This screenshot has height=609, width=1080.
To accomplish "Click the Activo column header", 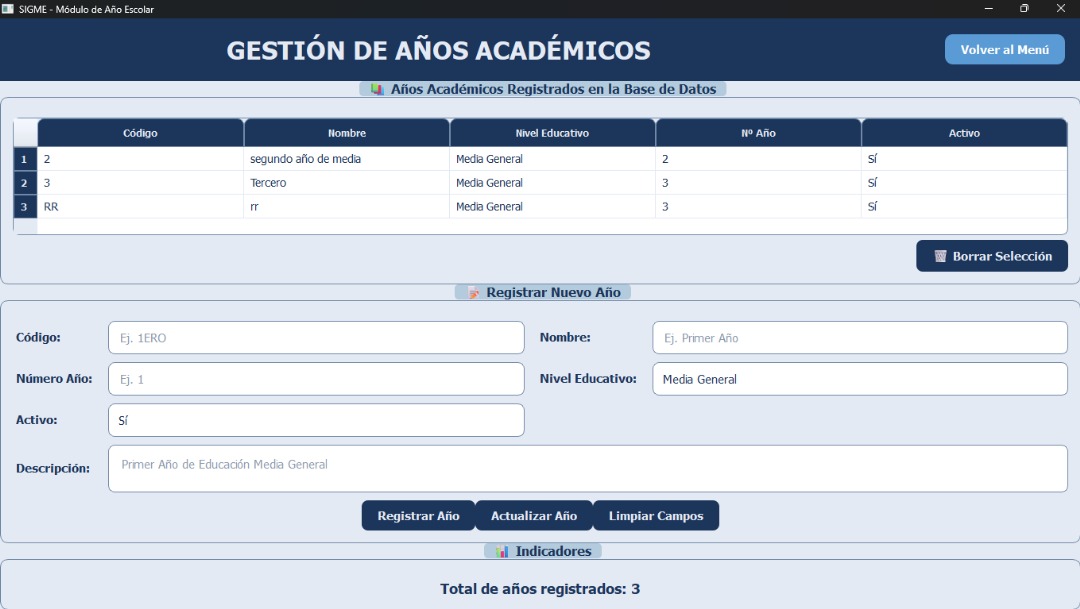I will (x=964, y=133).
